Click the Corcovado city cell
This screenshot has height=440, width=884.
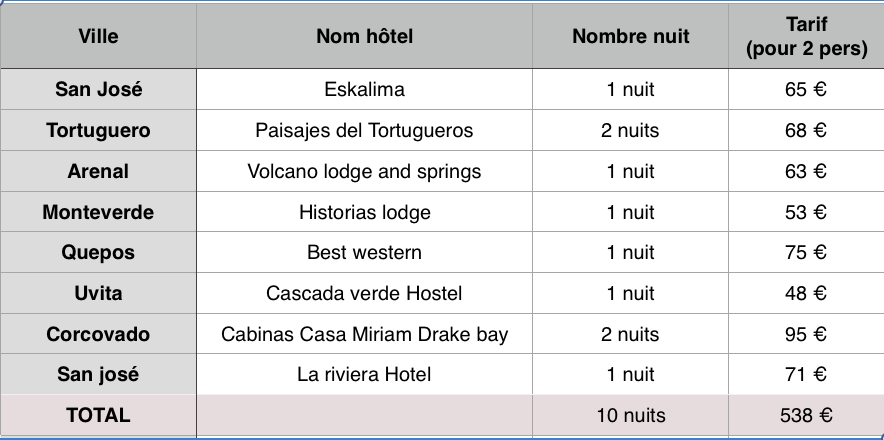tap(98, 334)
